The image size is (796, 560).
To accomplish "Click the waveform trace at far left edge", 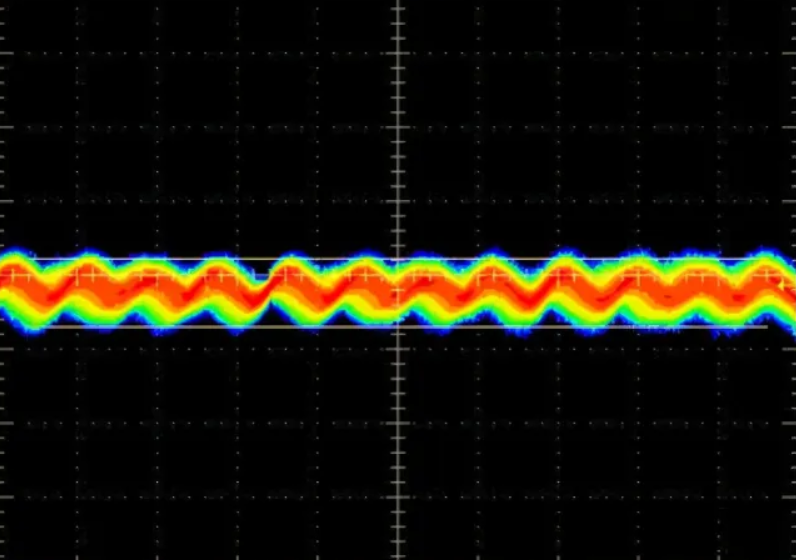I will [5, 285].
